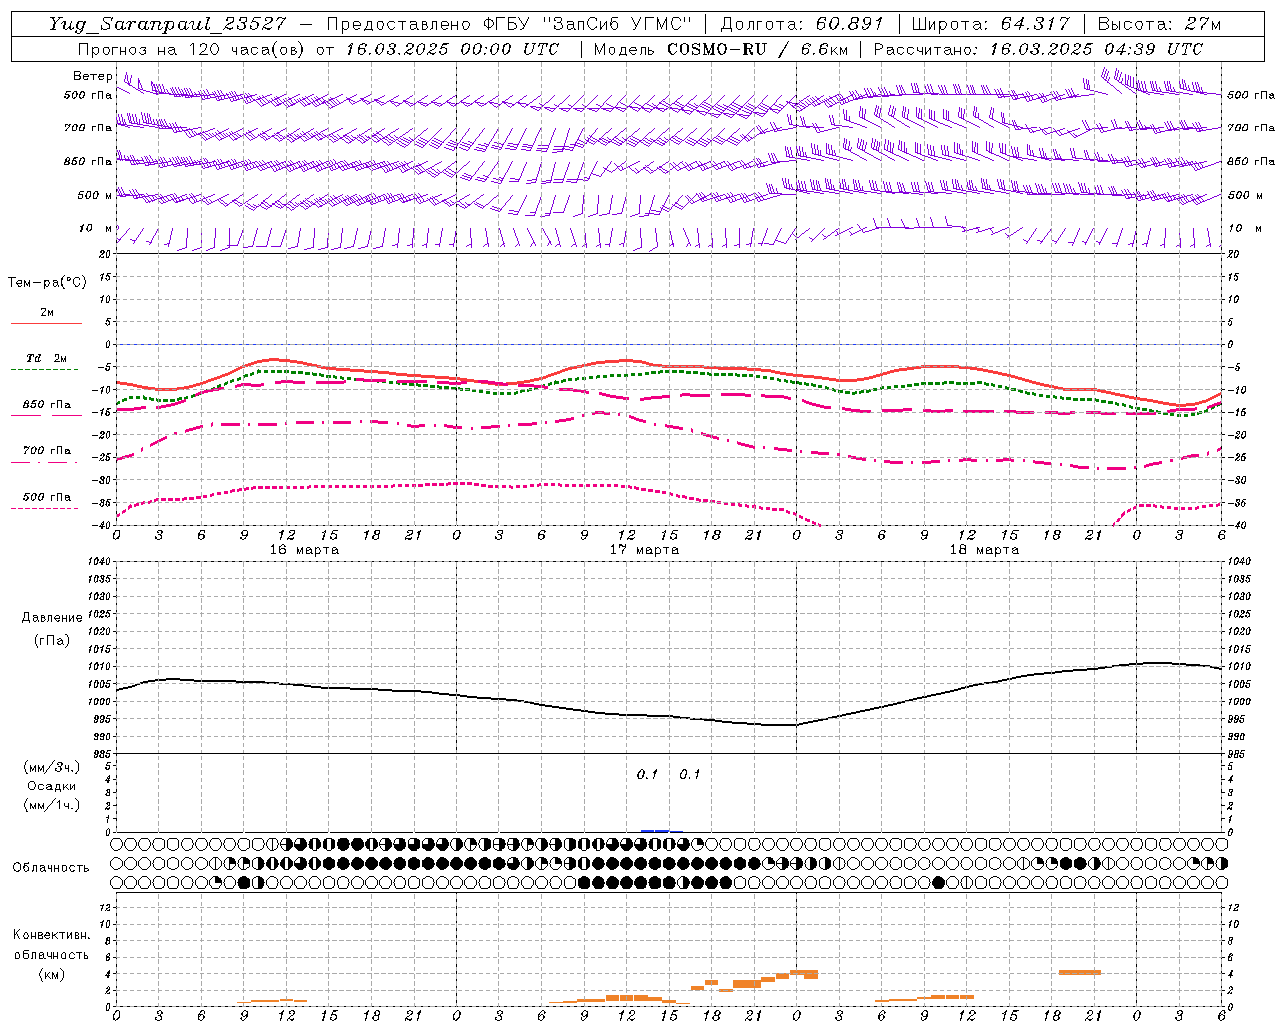Click the 16 марта date label

(x=304, y=550)
